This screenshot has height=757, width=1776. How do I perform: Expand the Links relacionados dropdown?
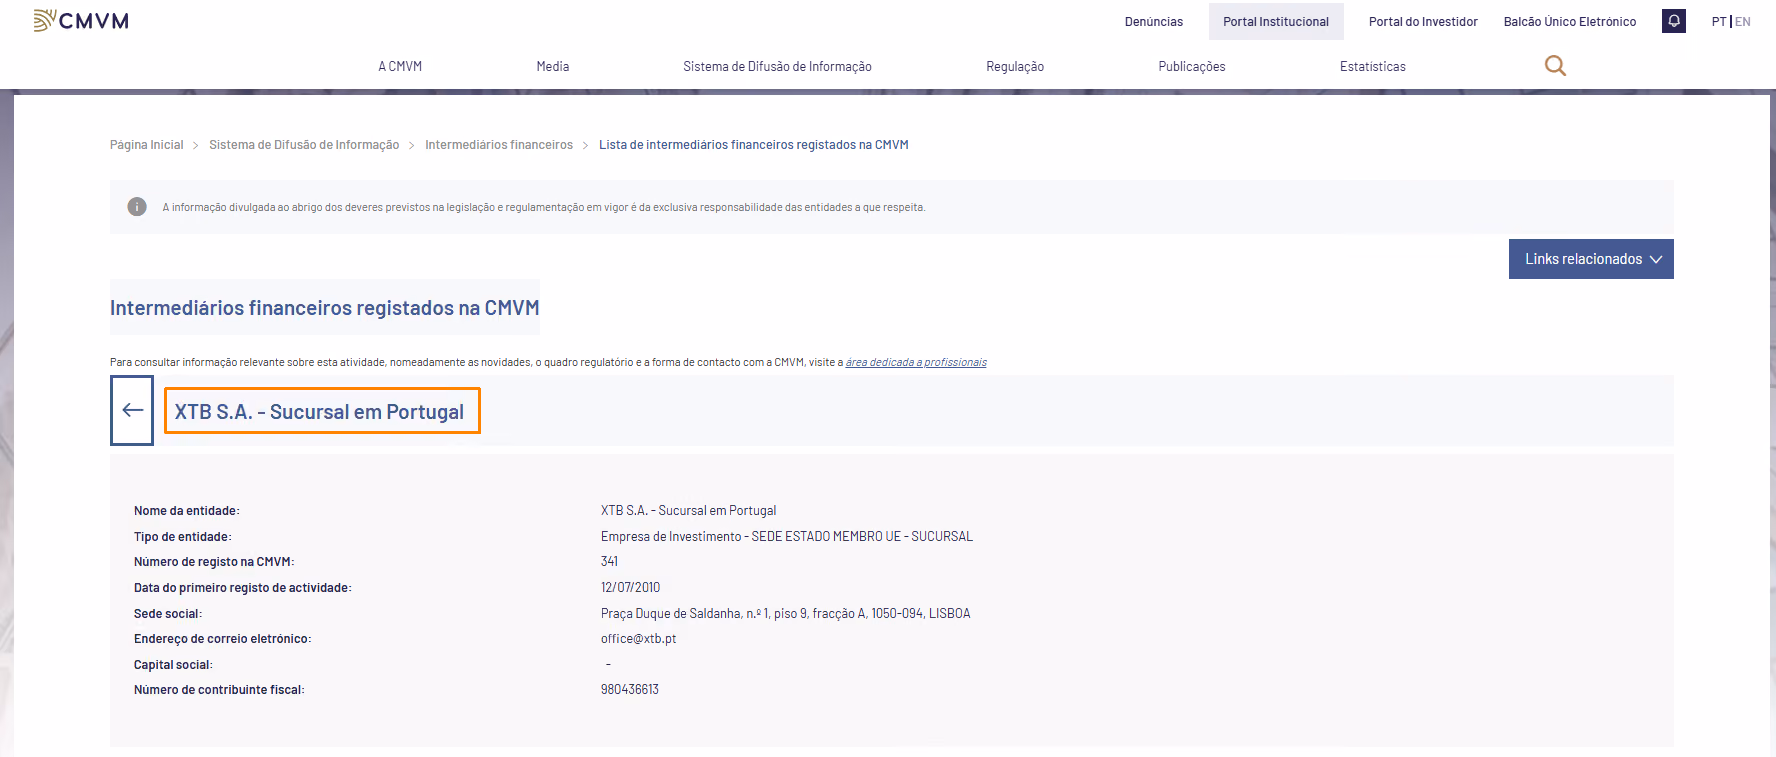(x=1591, y=259)
